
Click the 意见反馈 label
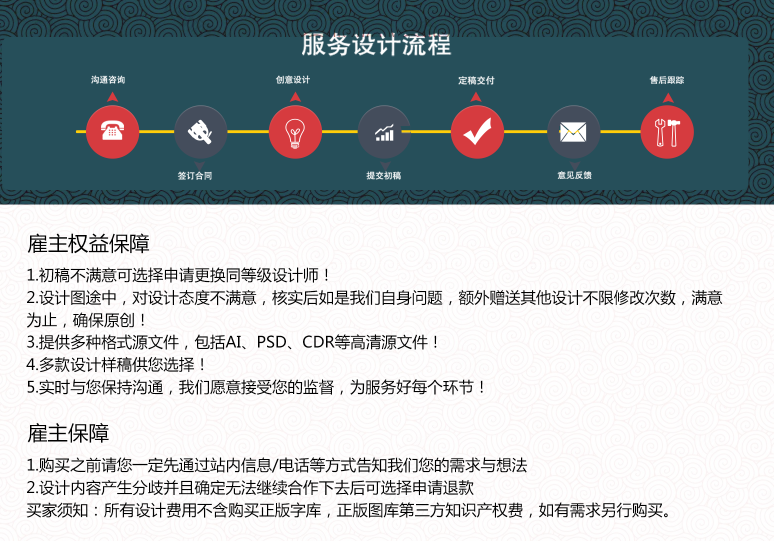pos(575,175)
